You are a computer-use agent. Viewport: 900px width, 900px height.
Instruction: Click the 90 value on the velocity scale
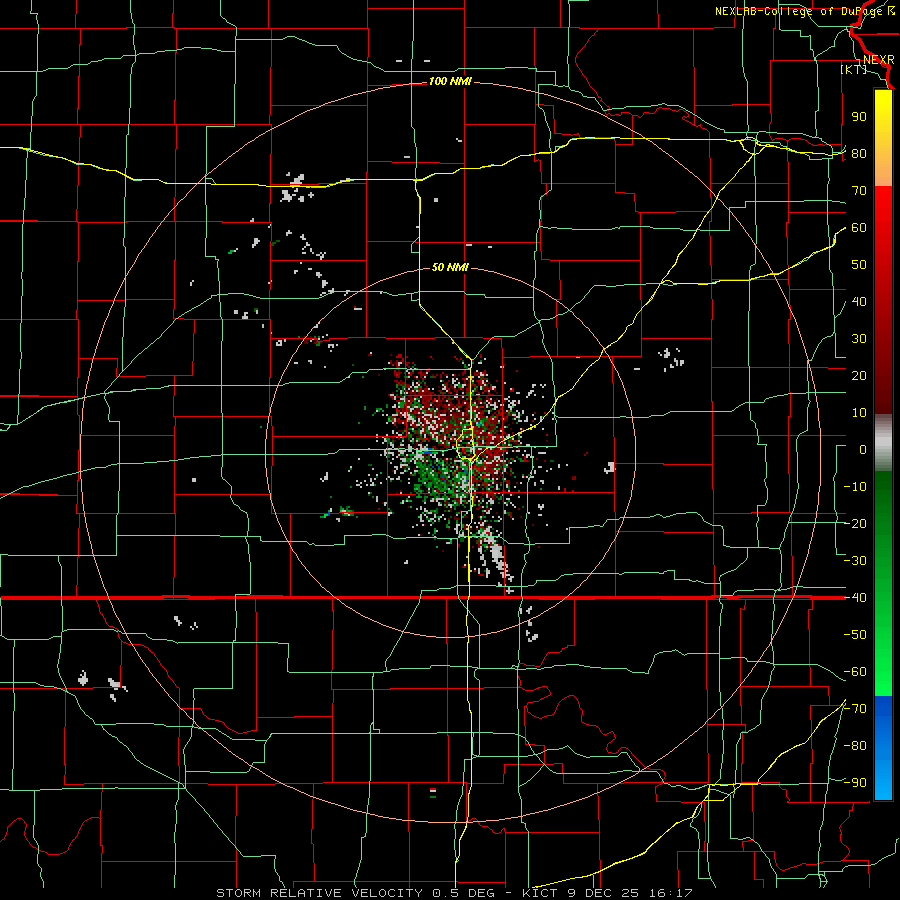pyautogui.click(x=859, y=117)
